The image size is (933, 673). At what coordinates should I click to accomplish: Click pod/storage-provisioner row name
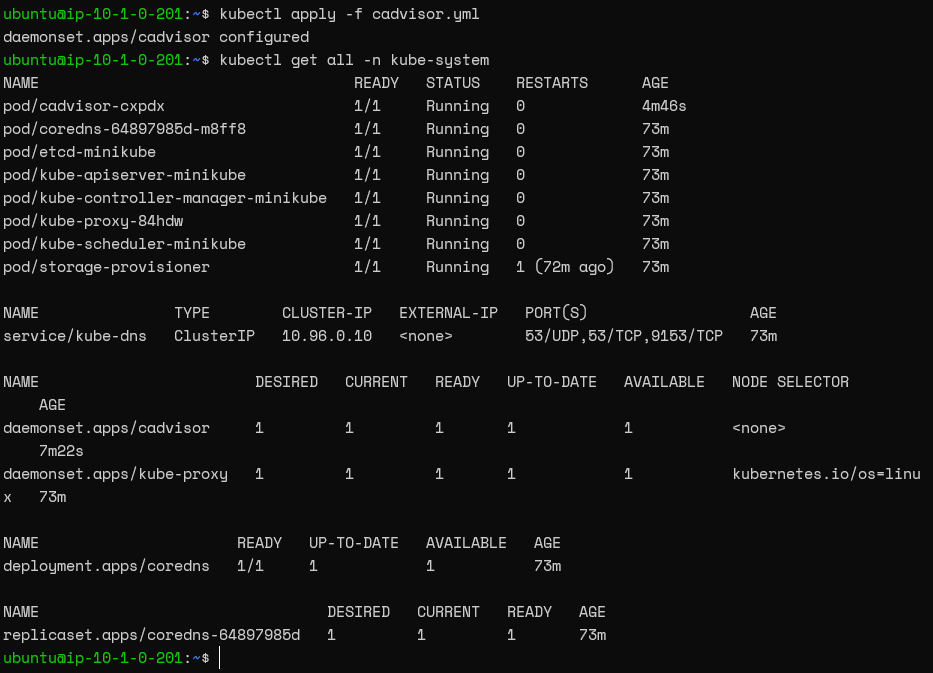coord(106,267)
